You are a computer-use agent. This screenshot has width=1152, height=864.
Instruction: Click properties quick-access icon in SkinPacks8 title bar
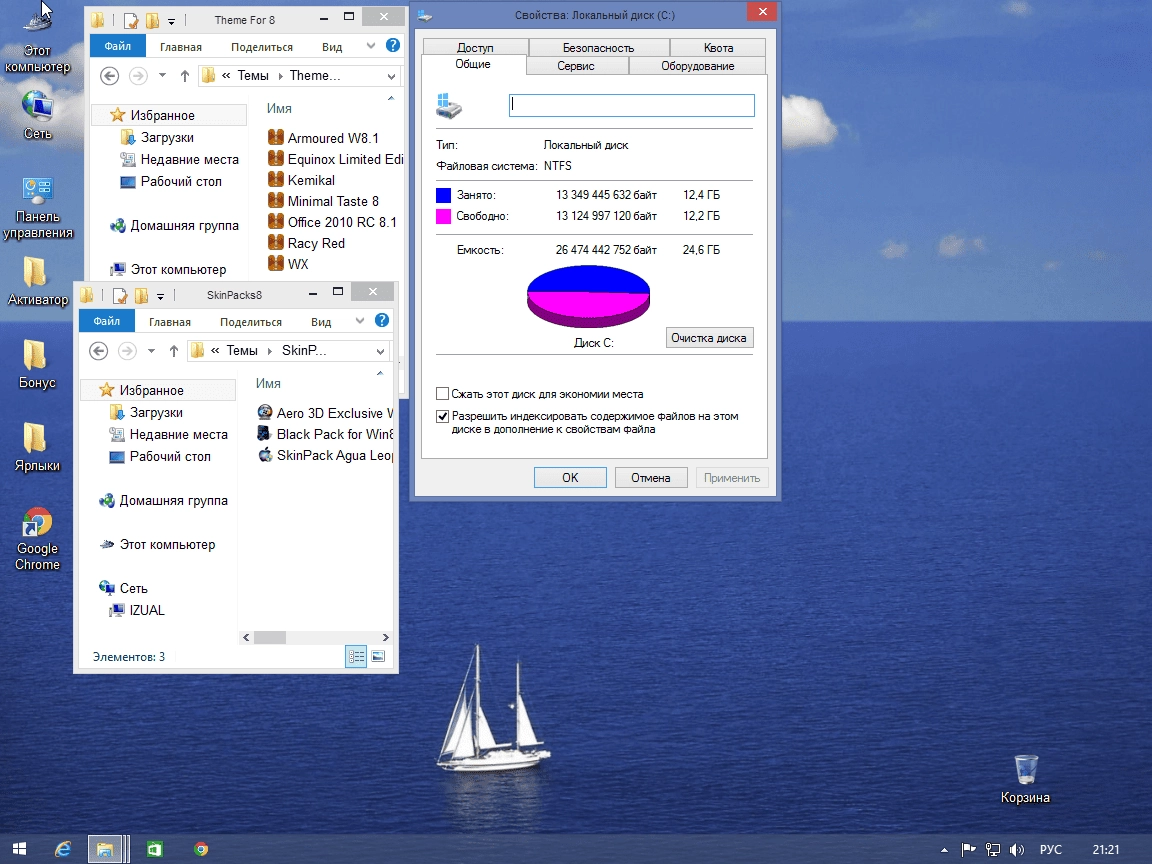[x=120, y=295]
